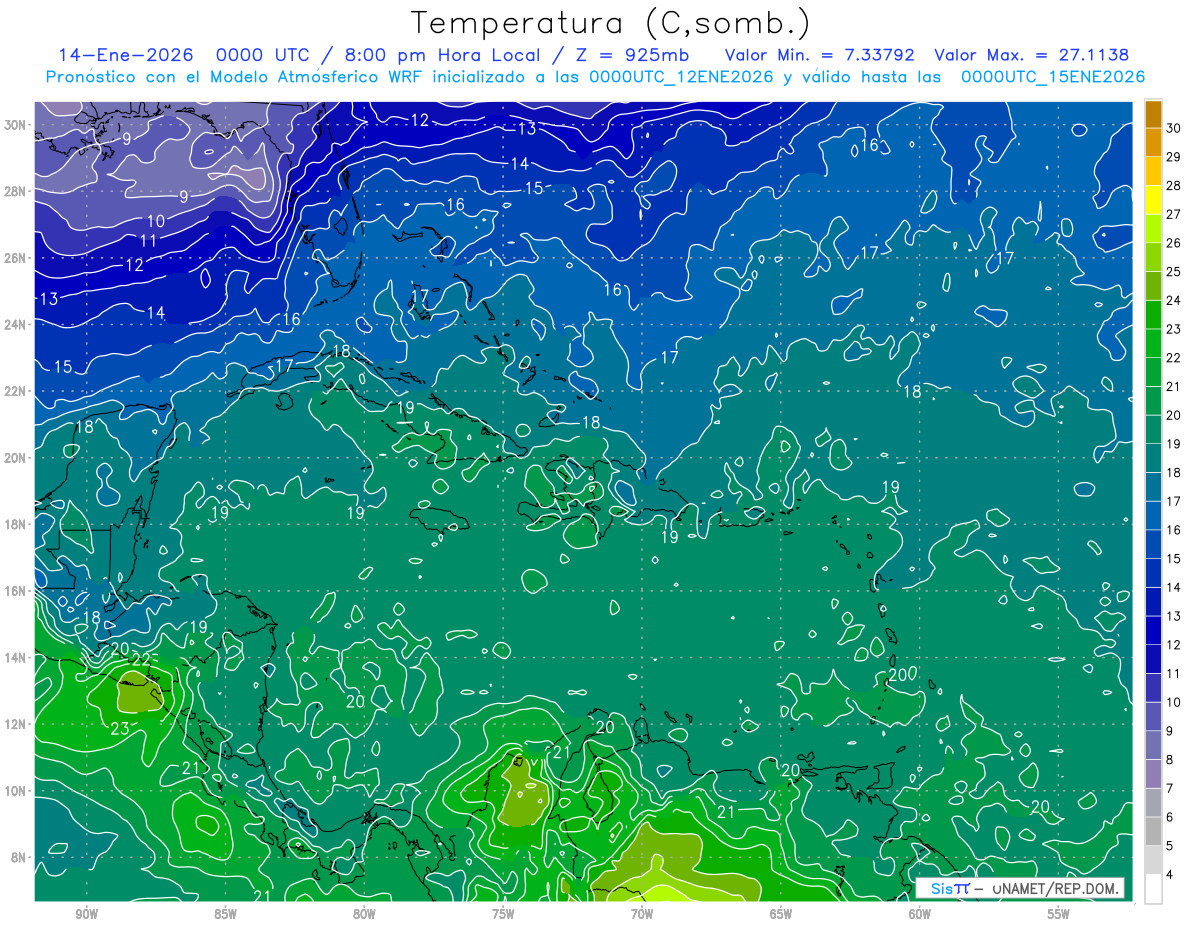Click the '30N' latitude axis label

[15, 124]
